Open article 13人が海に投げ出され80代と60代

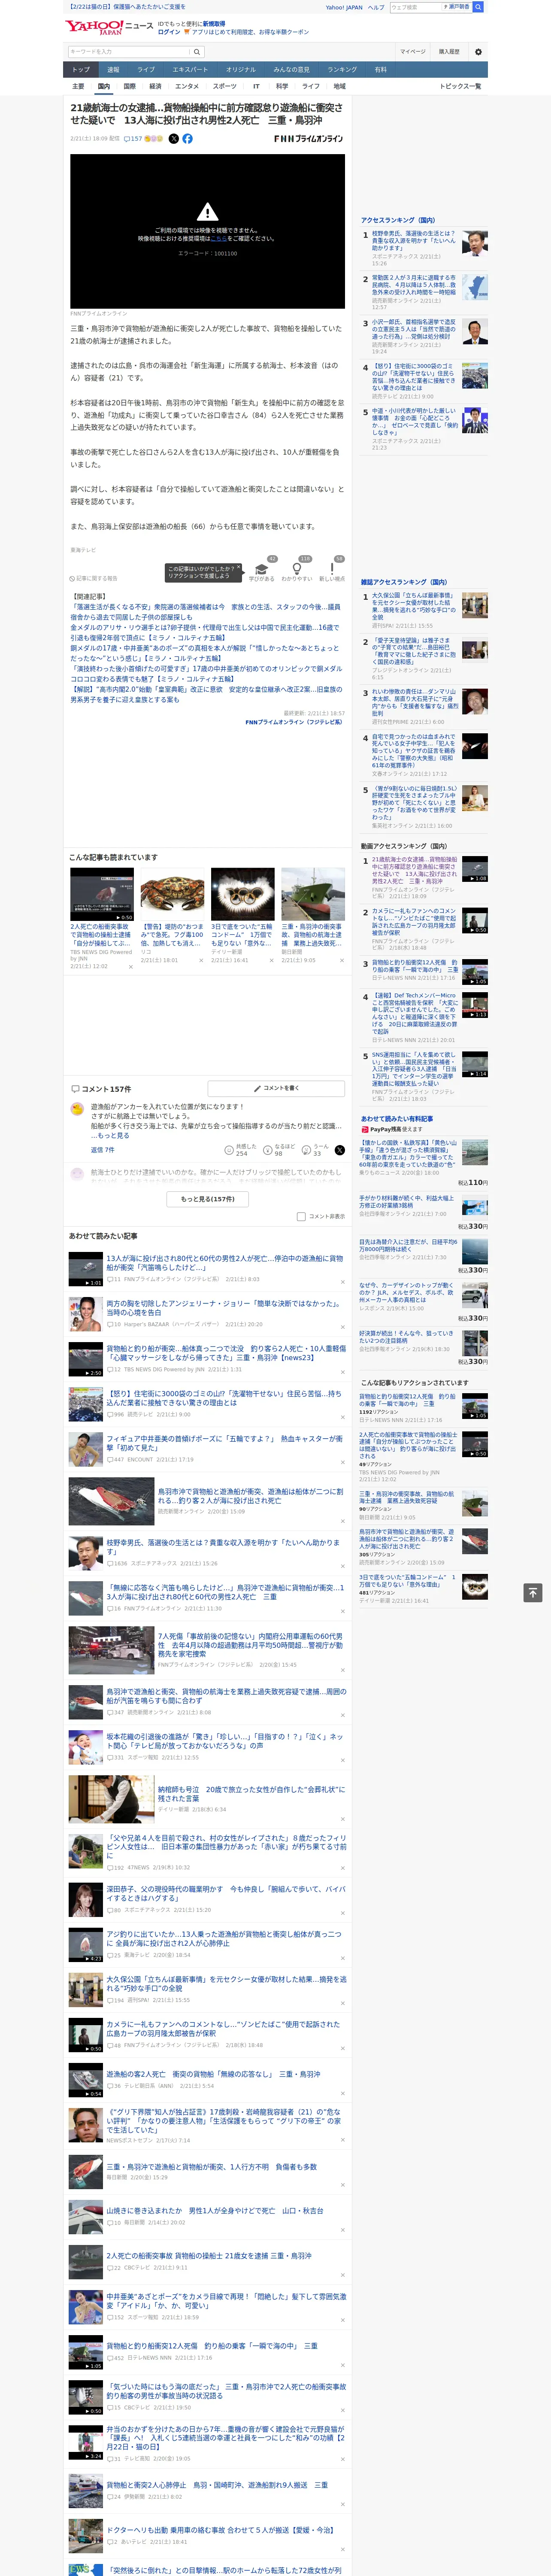(x=224, y=1263)
